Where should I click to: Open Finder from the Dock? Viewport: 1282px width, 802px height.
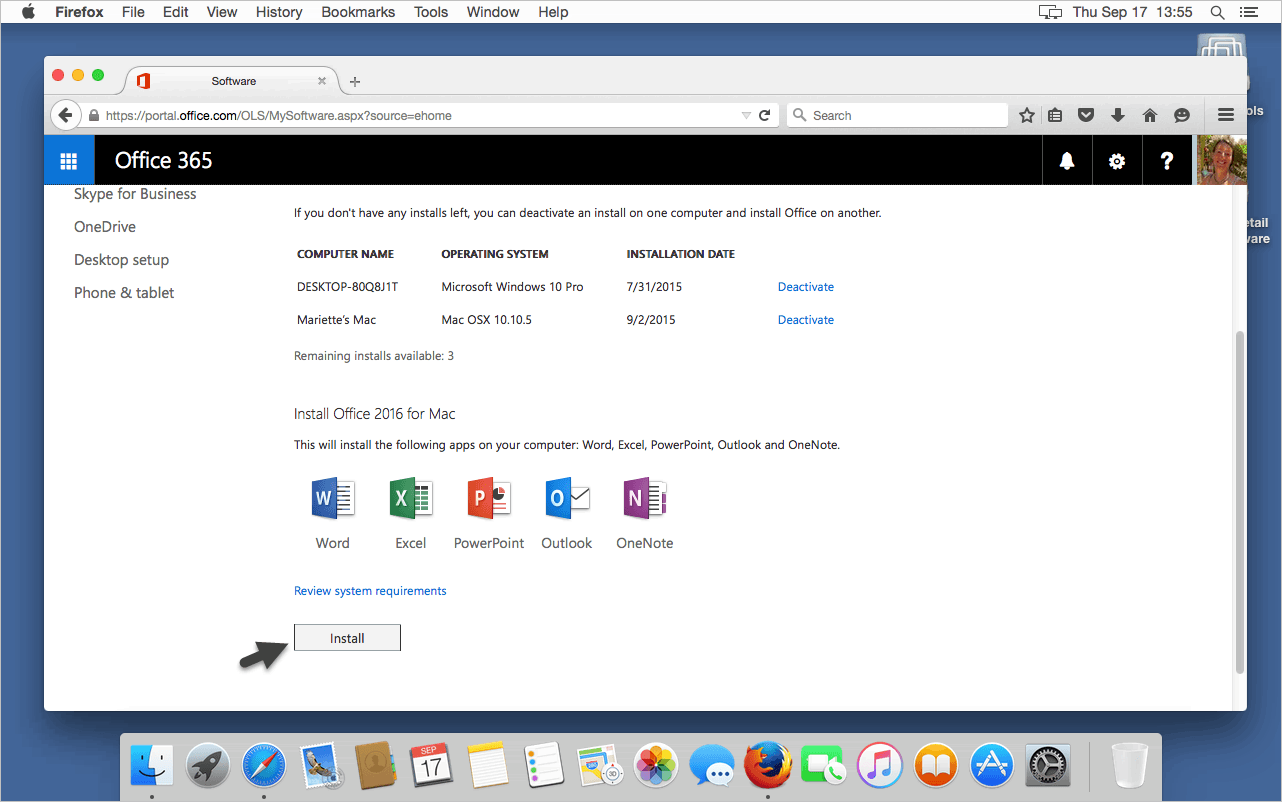coord(152,766)
